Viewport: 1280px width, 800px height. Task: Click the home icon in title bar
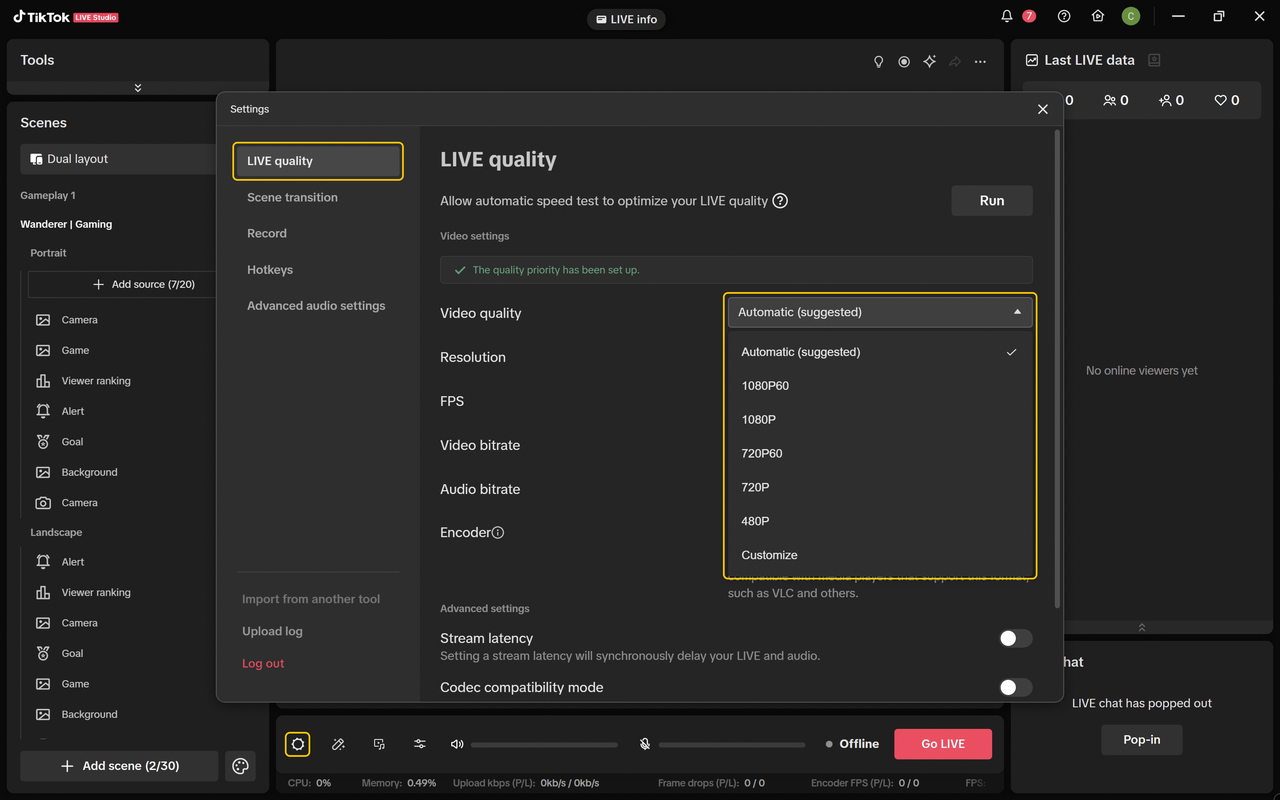(x=1098, y=17)
